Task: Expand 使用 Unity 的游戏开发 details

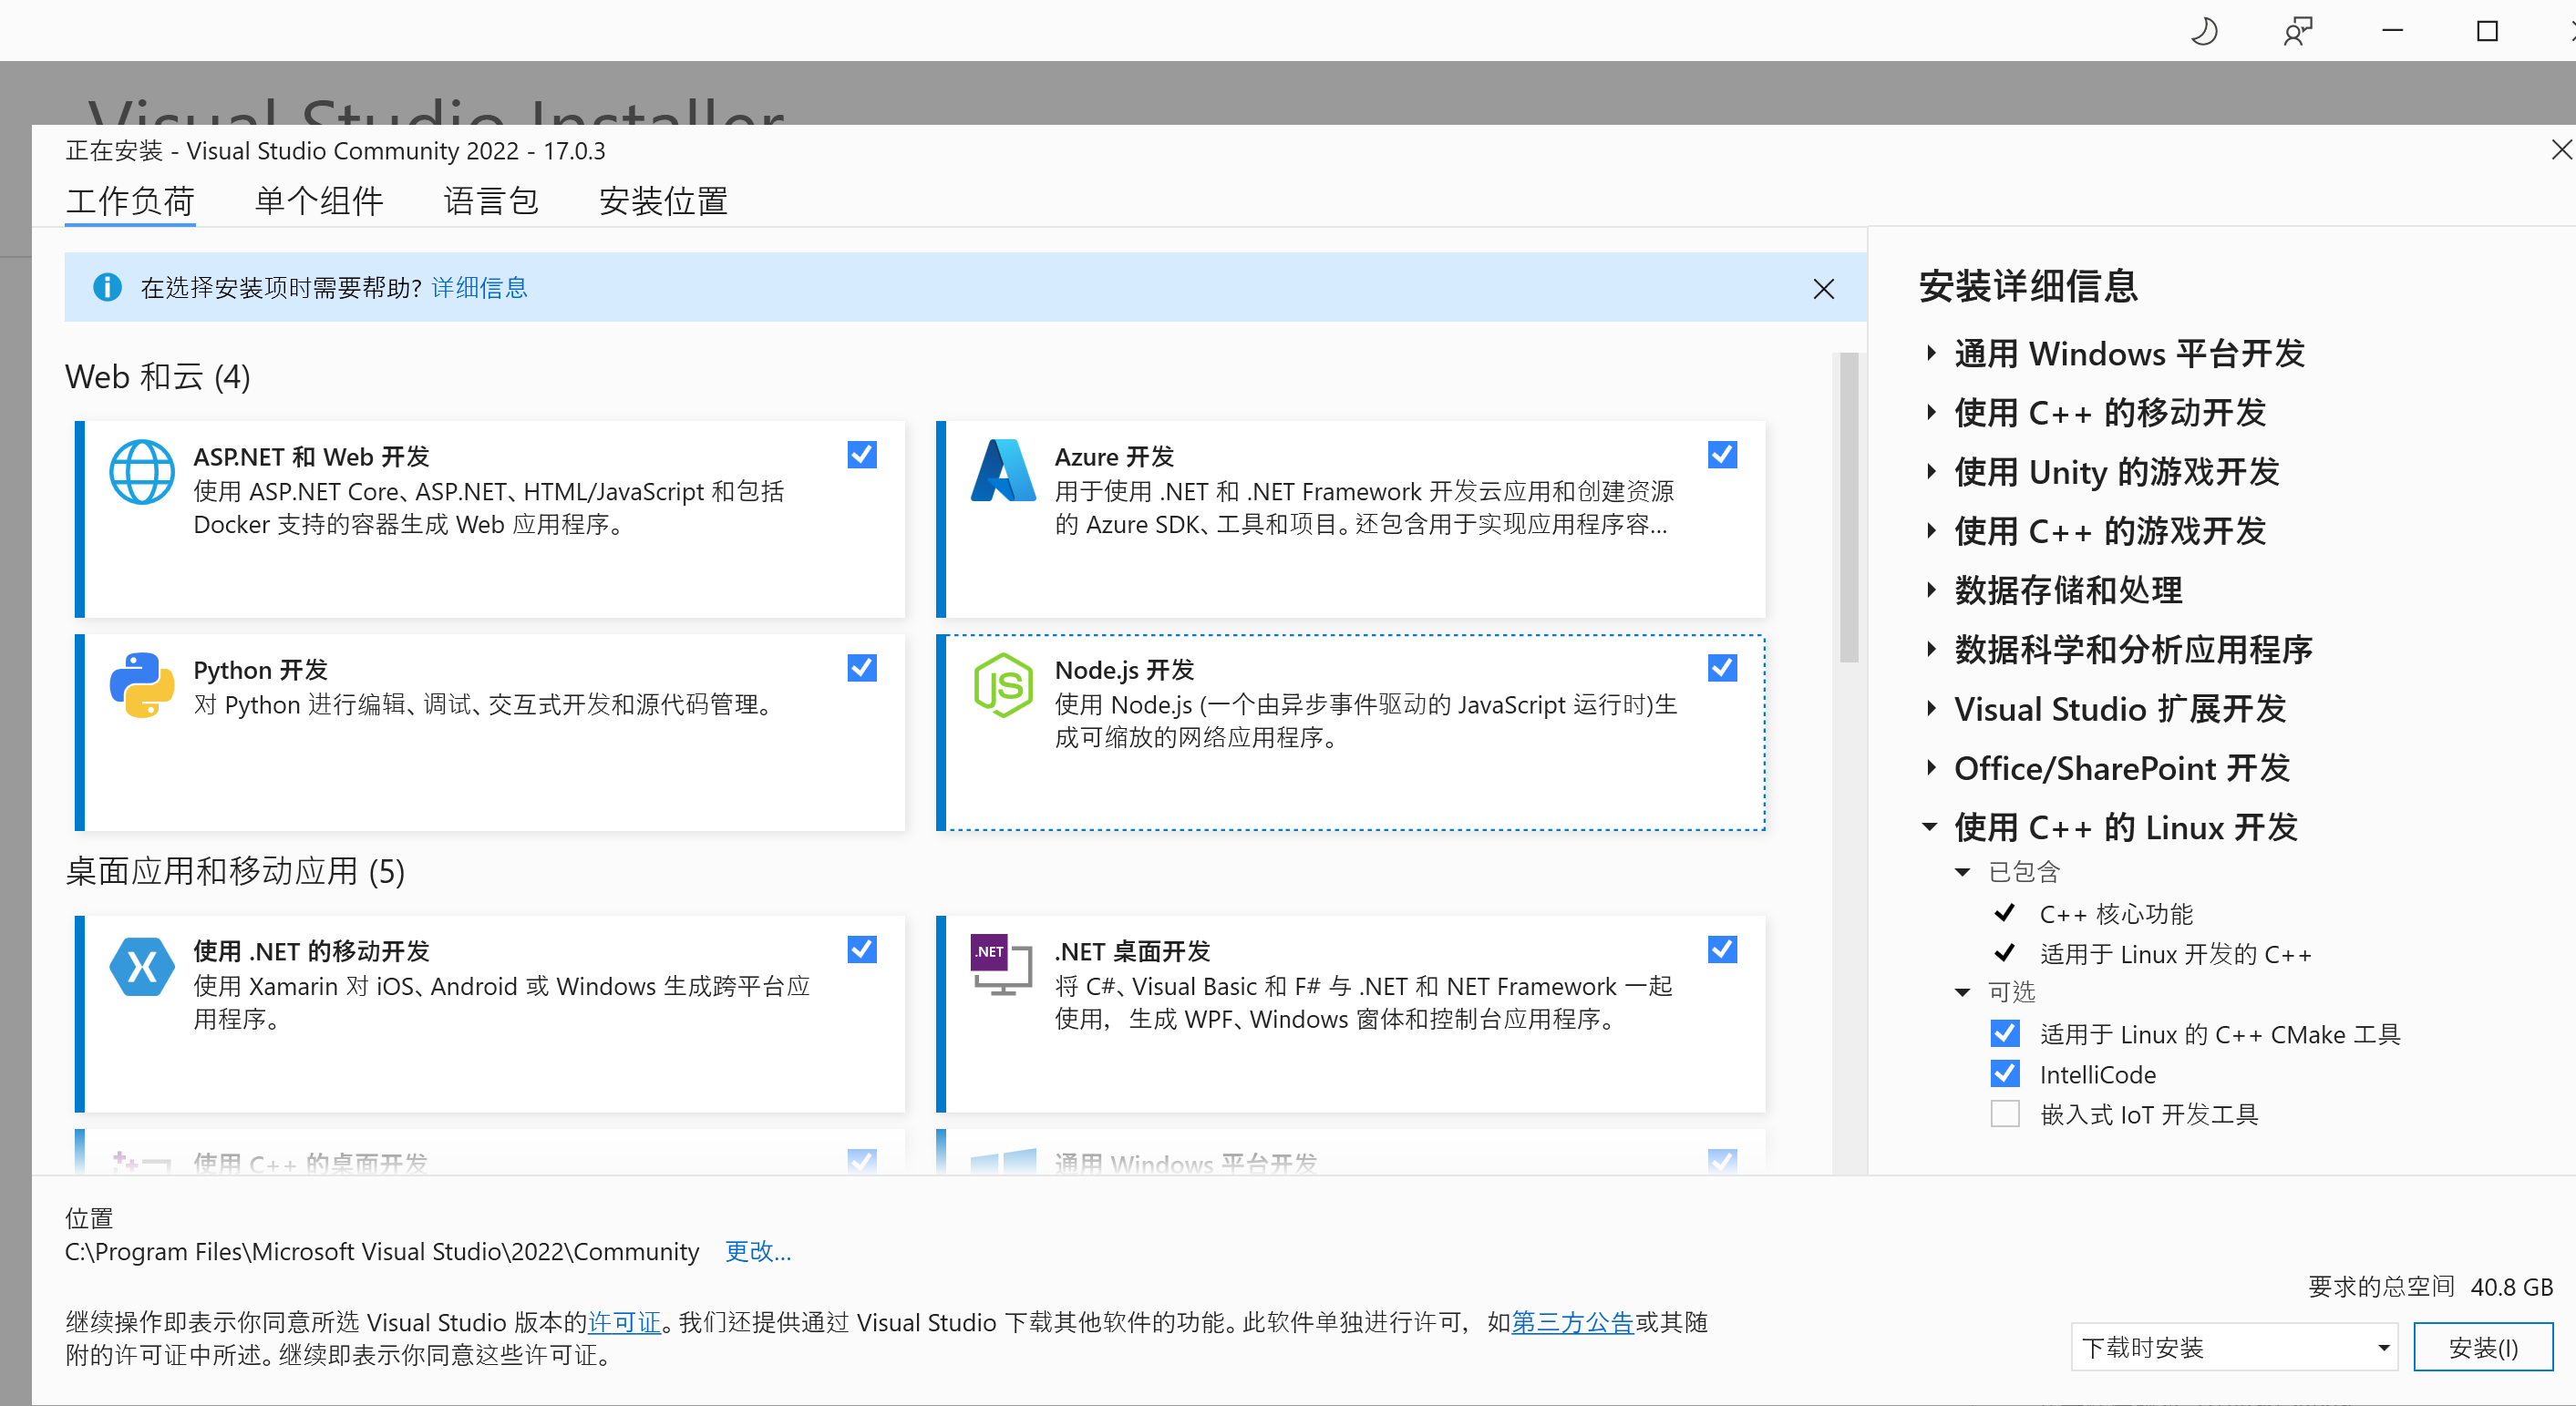Action: tap(1932, 471)
